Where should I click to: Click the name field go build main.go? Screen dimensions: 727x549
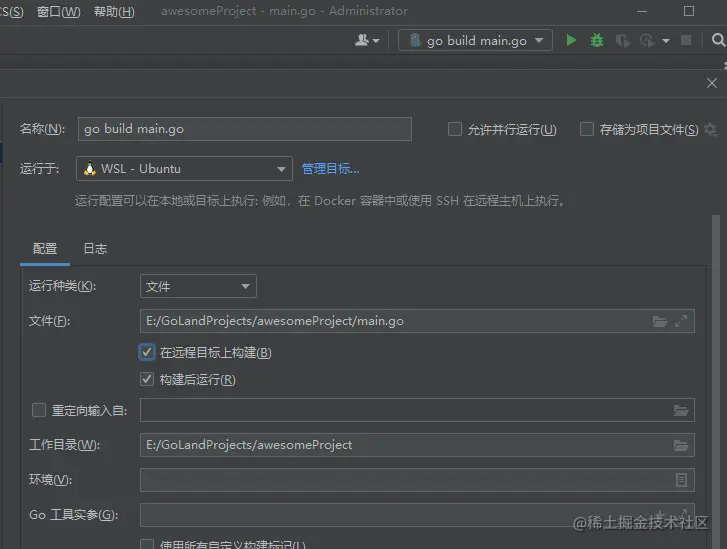[245, 129]
